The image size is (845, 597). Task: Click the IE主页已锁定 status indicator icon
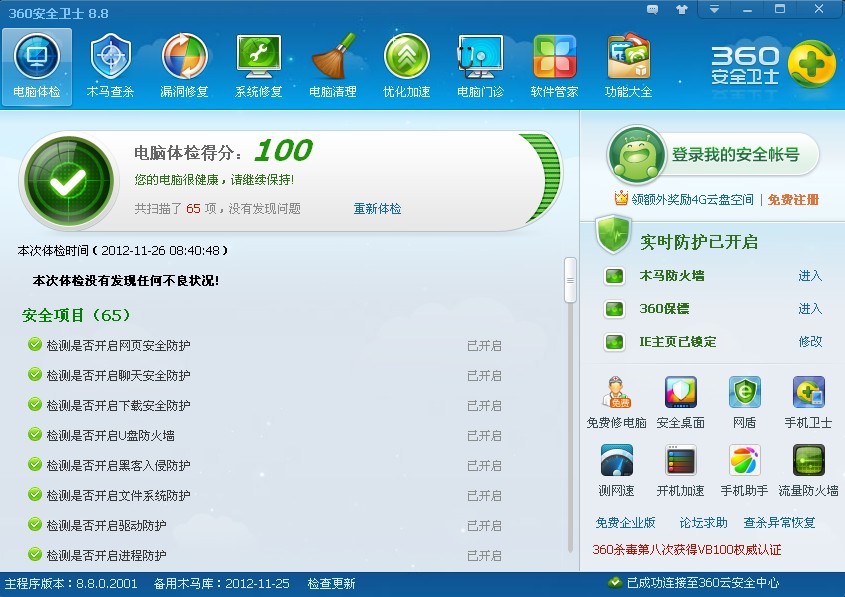[x=614, y=342]
